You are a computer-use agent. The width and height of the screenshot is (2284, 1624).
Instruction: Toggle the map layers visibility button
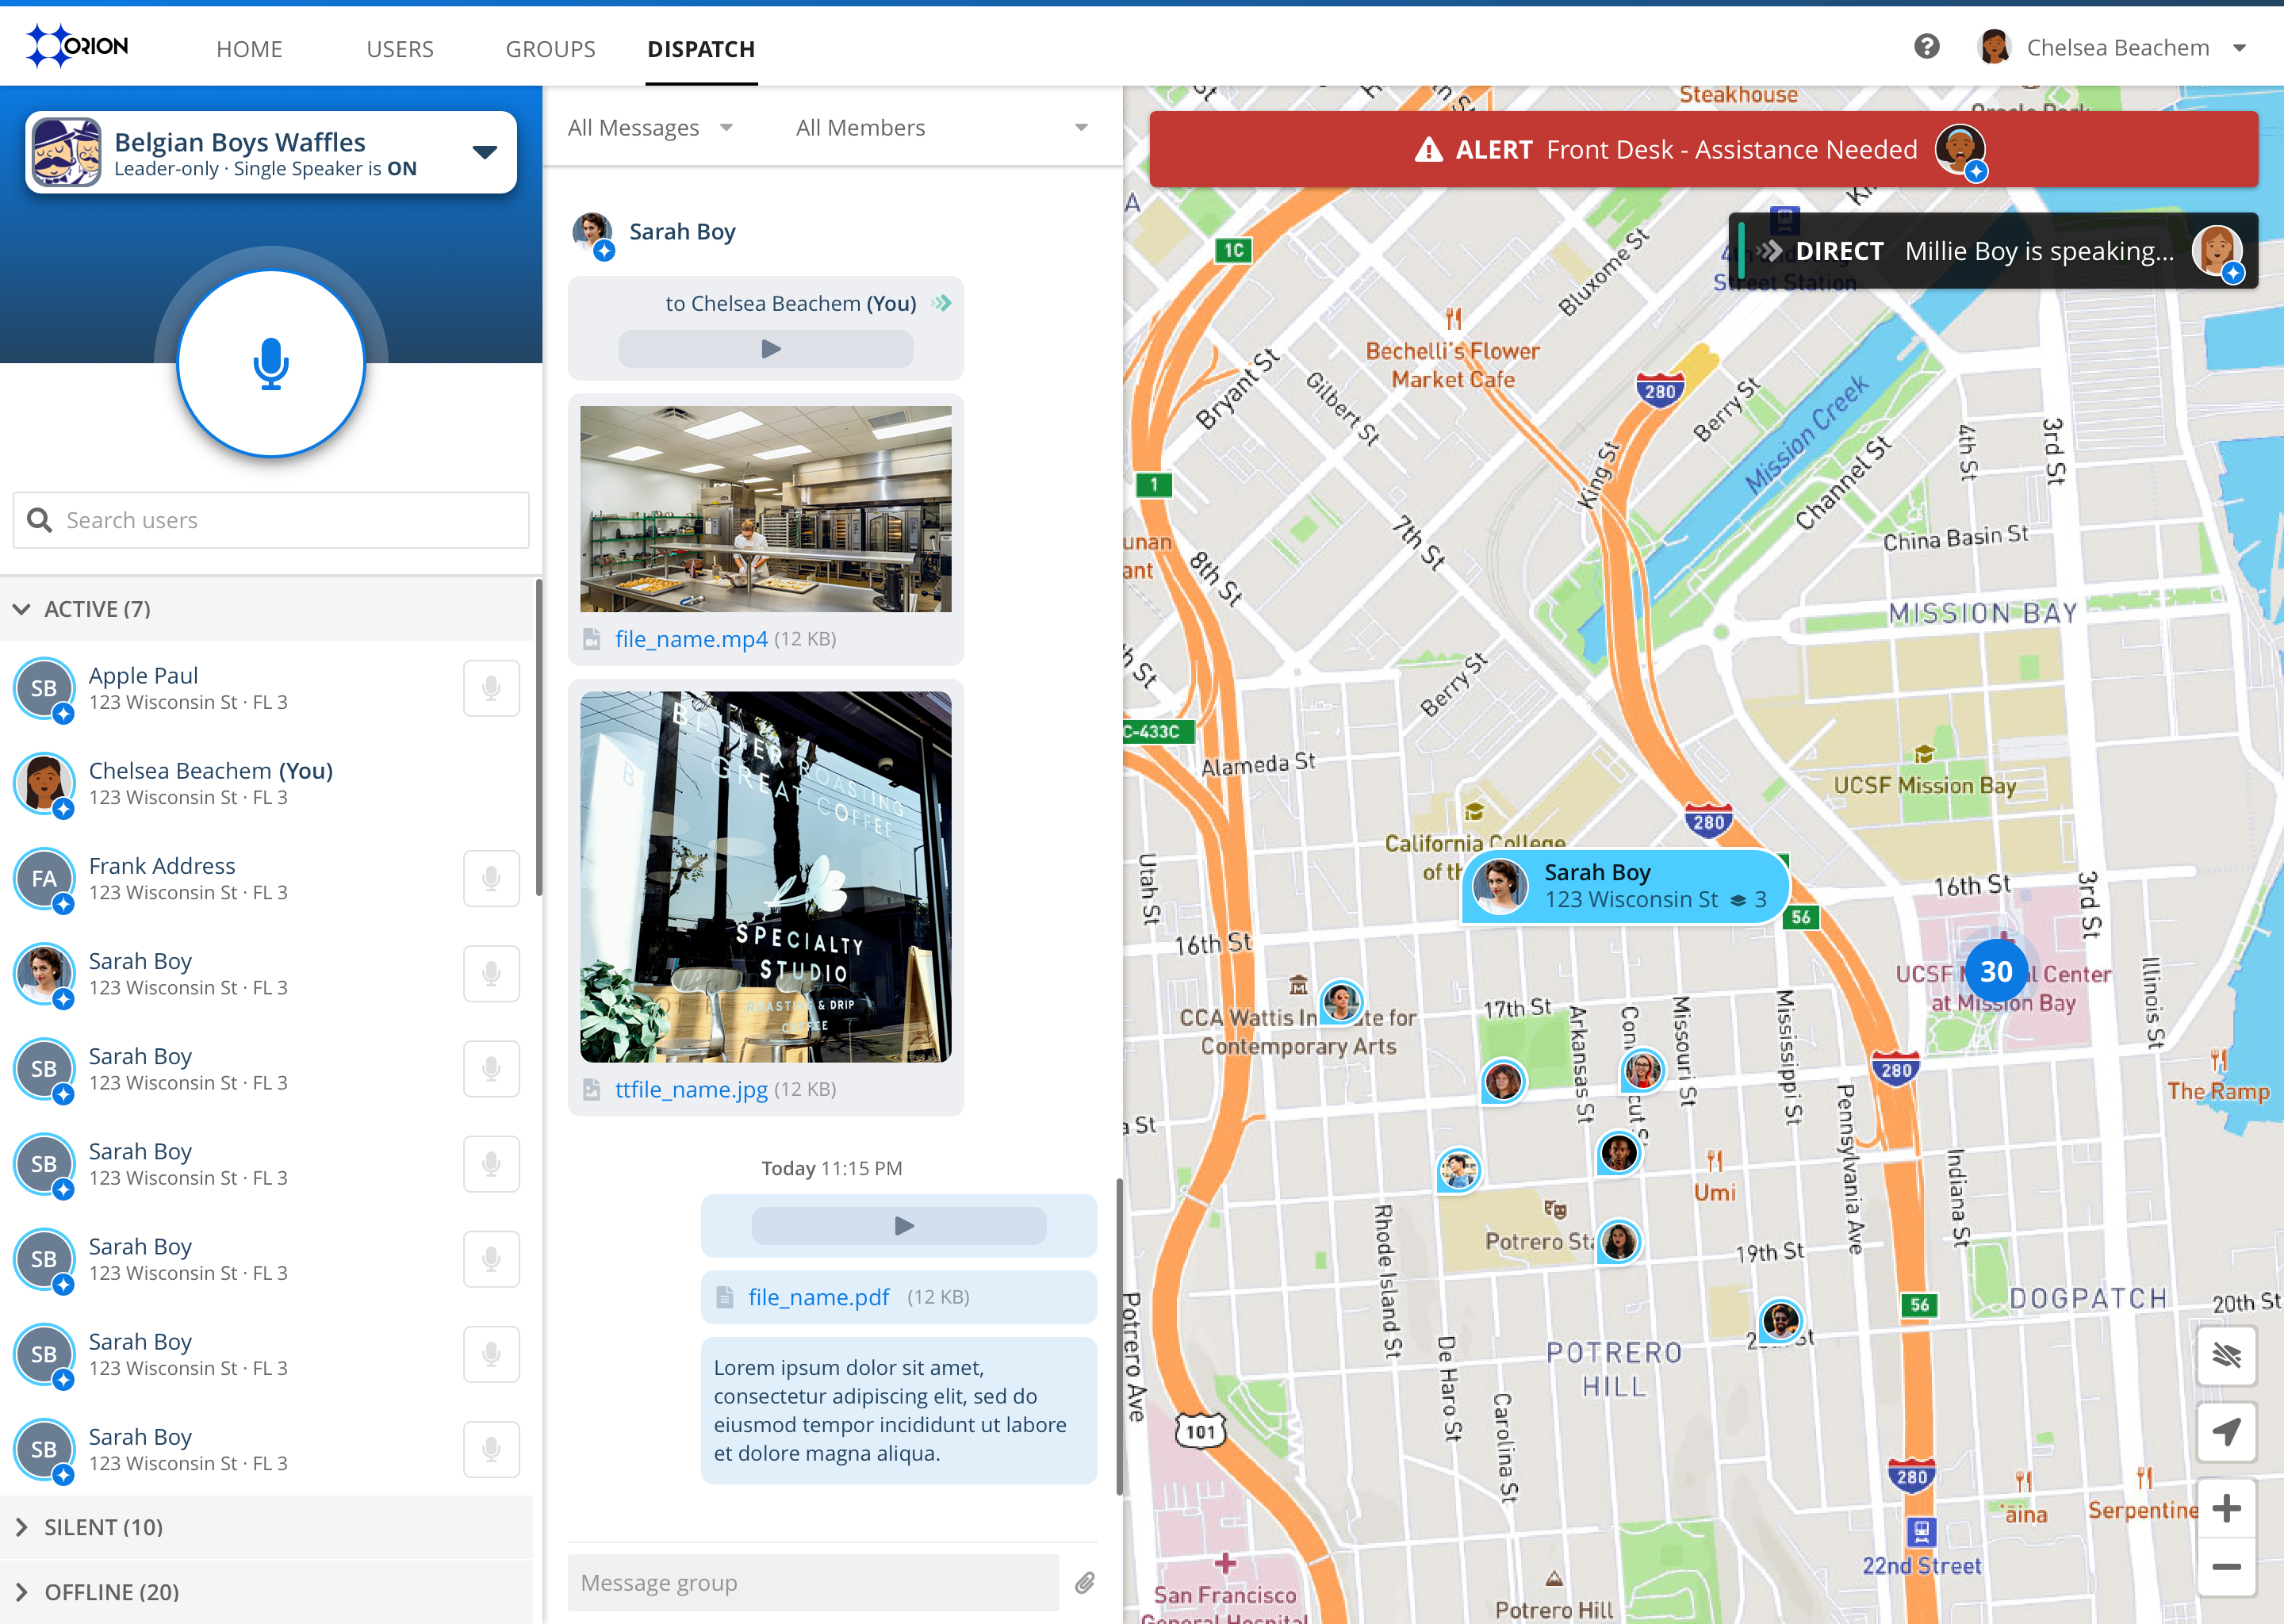[2226, 1355]
